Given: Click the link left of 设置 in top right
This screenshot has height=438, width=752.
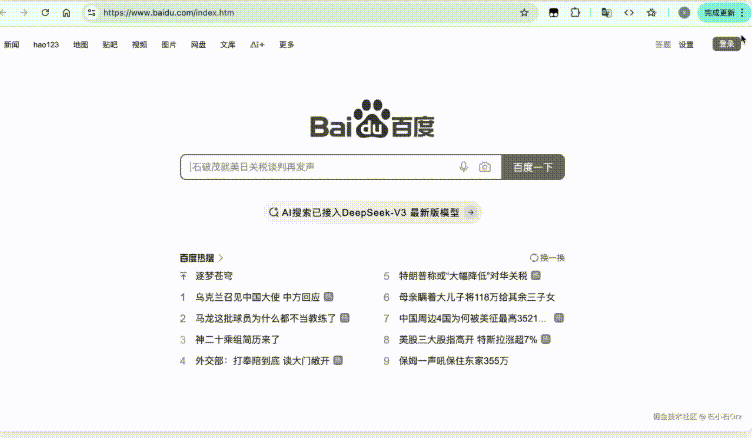Looking at the screenshot, I should point(663,45).
